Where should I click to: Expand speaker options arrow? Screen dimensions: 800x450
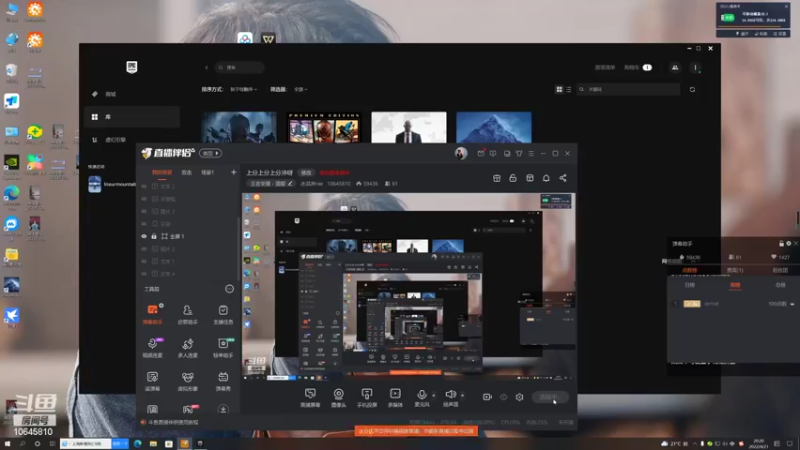(463, 395)
